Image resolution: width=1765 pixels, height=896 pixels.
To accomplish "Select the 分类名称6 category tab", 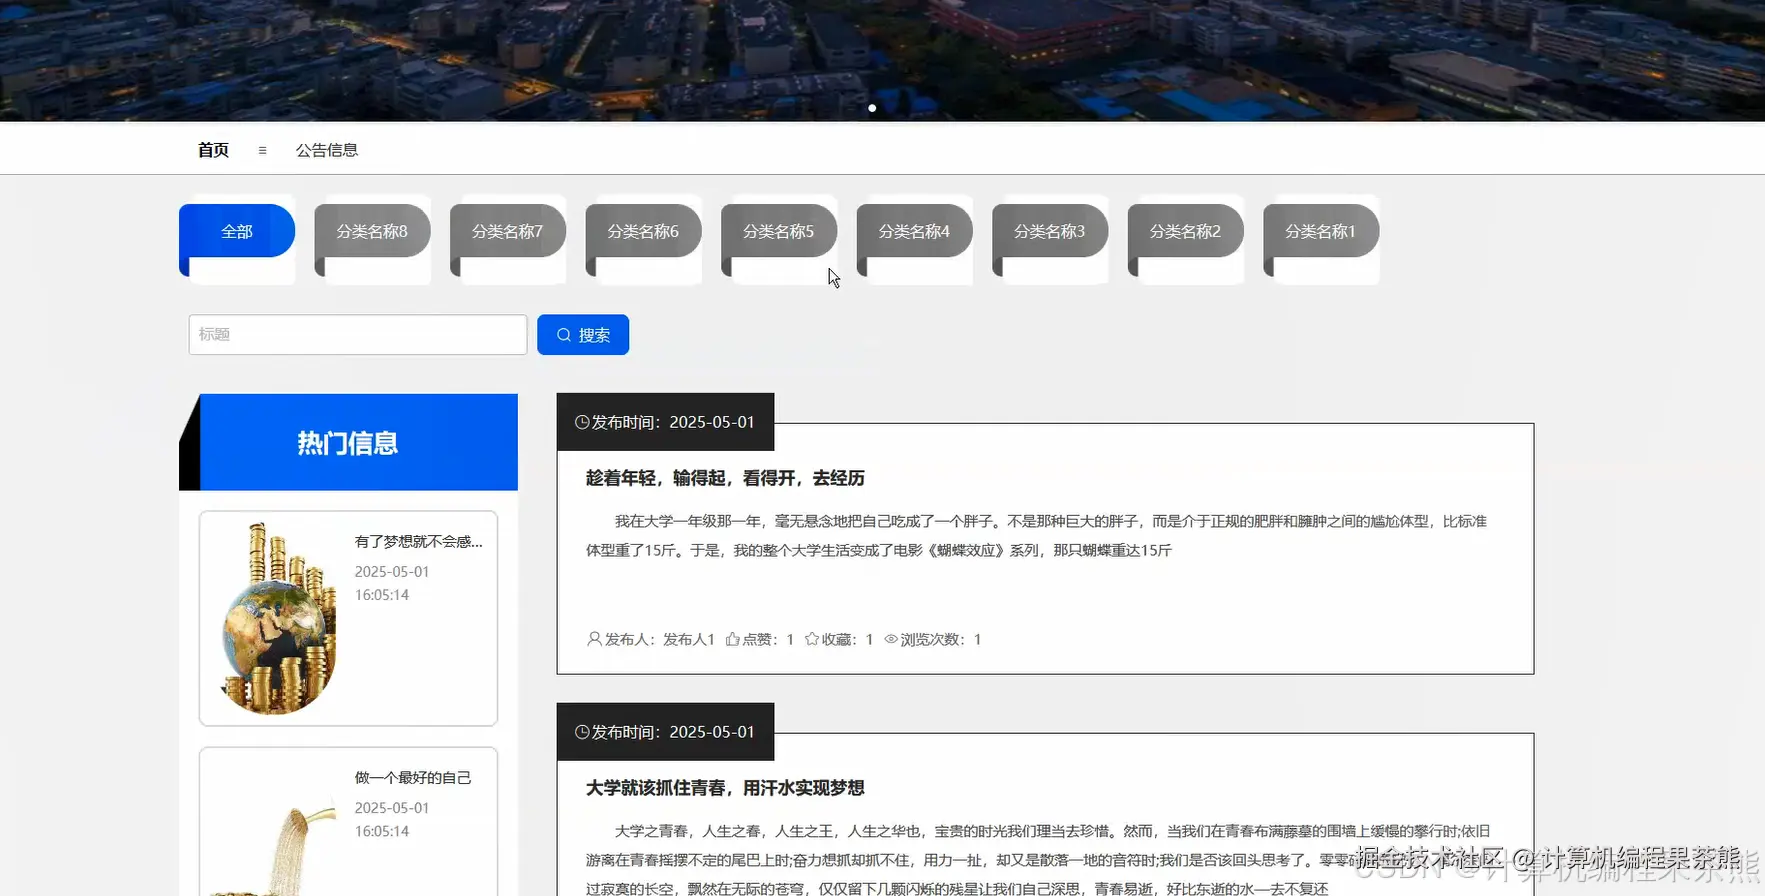I will [x=643, y=231].
